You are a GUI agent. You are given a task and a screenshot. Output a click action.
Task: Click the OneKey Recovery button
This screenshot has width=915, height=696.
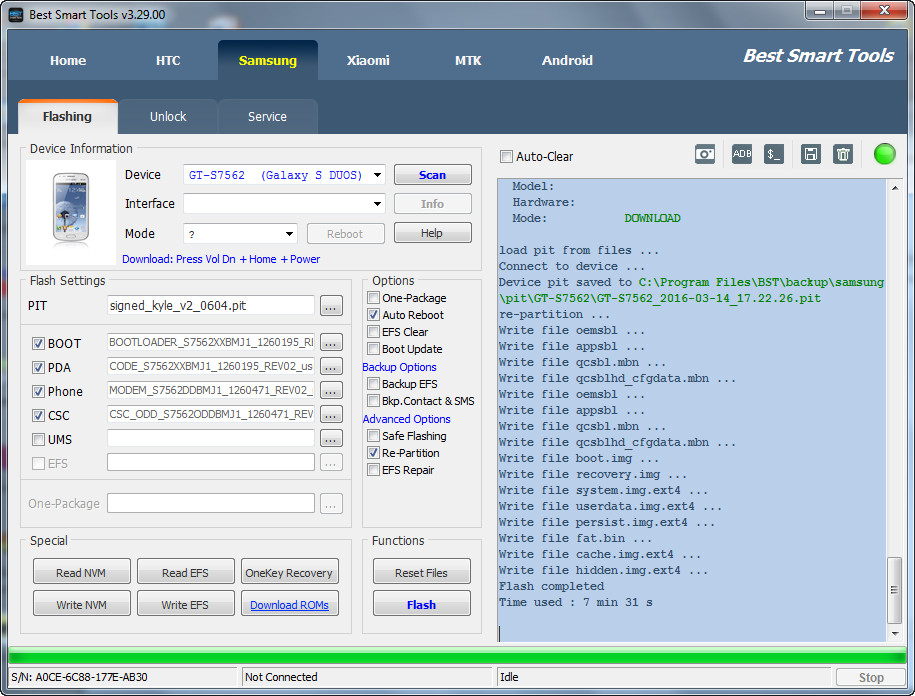click(289, 572)
